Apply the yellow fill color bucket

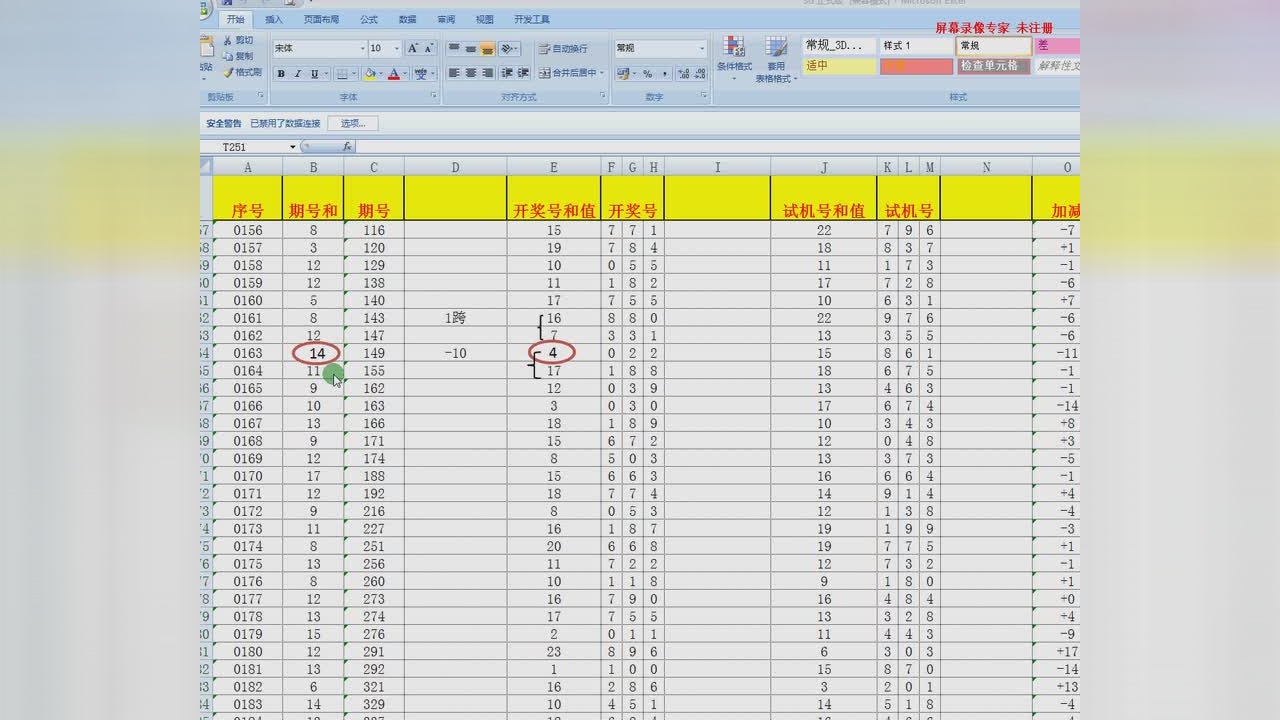[371, 73]
